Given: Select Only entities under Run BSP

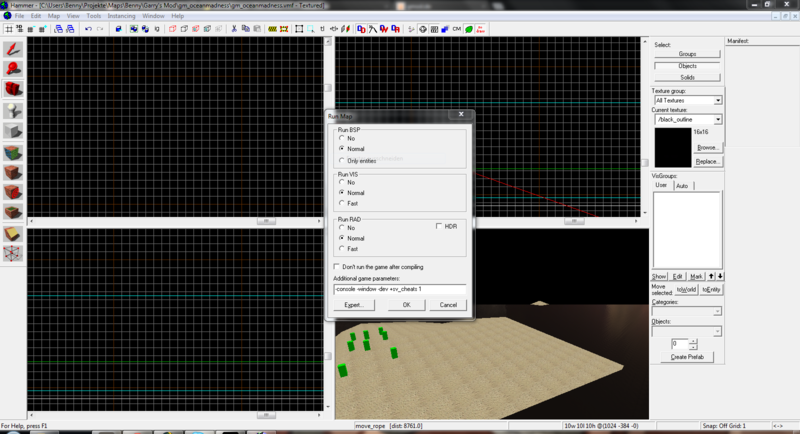Looking at the screenshot, I should (341, 160).
